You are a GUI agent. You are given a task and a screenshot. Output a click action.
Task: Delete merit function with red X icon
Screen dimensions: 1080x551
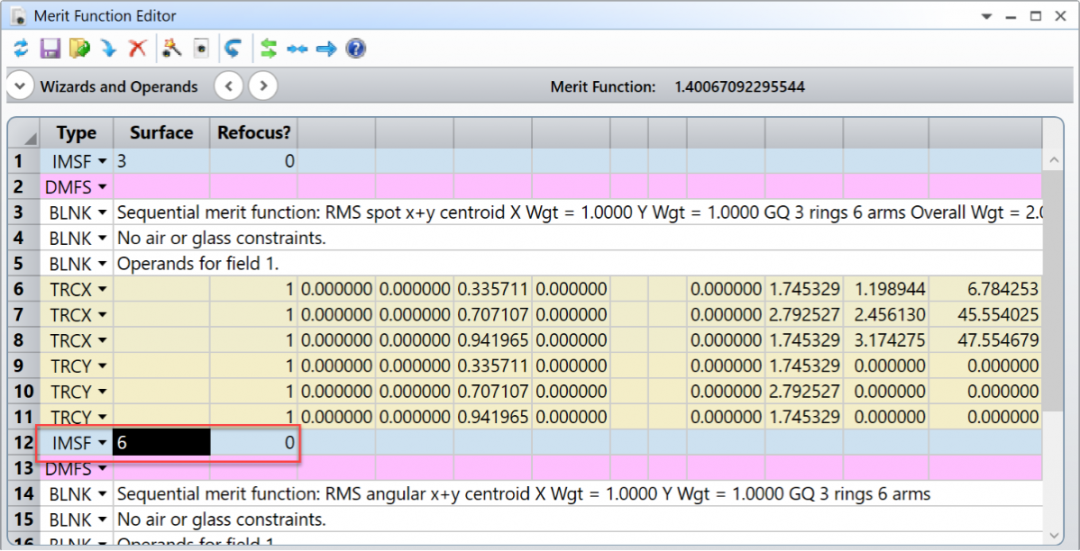(x=138, y=48)
